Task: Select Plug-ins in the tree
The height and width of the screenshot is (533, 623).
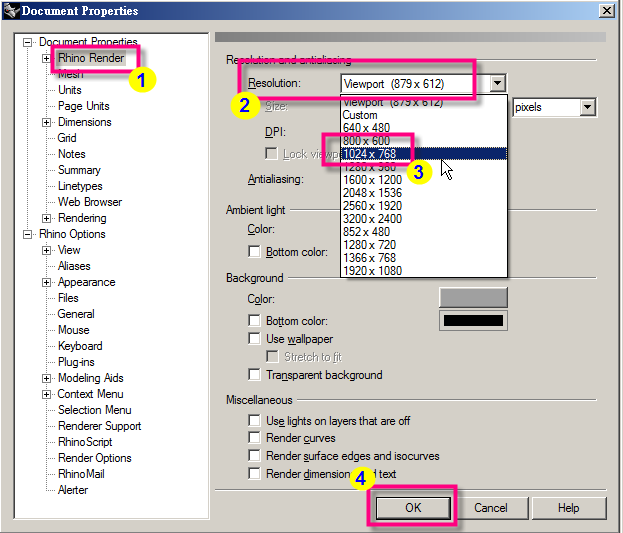Action: pyautogui.click(x=76, y=362)
